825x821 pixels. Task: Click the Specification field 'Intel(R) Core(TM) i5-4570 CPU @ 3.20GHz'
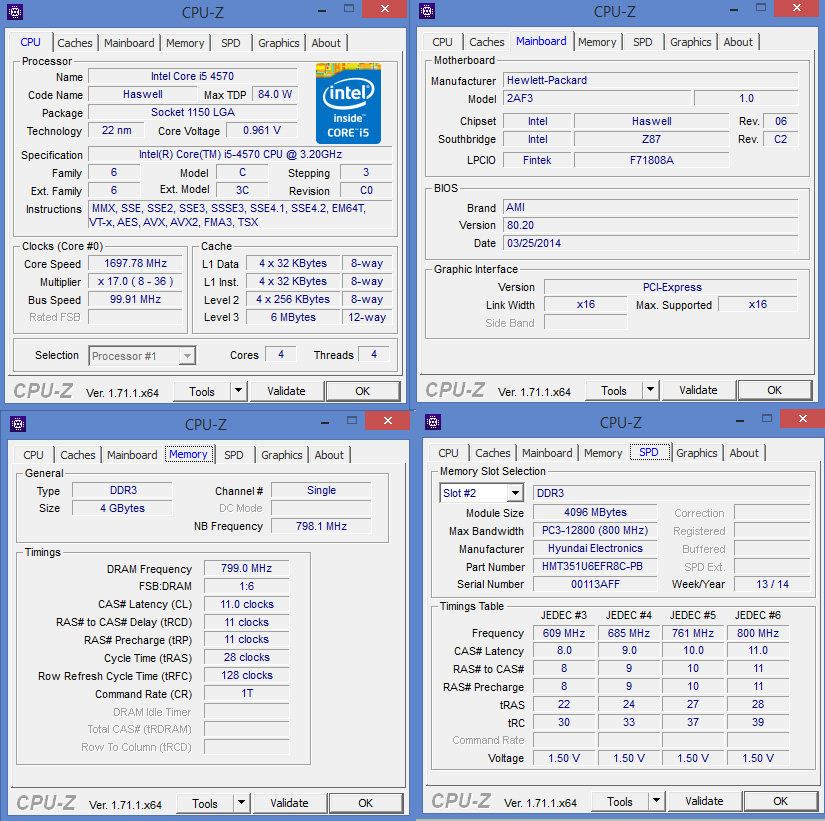240,154
